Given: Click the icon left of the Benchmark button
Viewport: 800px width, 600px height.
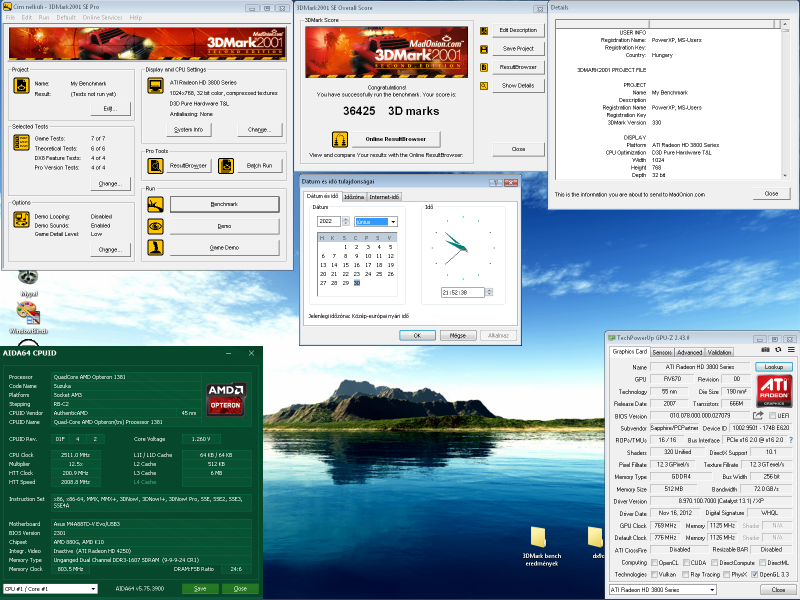Looking at the screenshot, I should click(156, 205).
